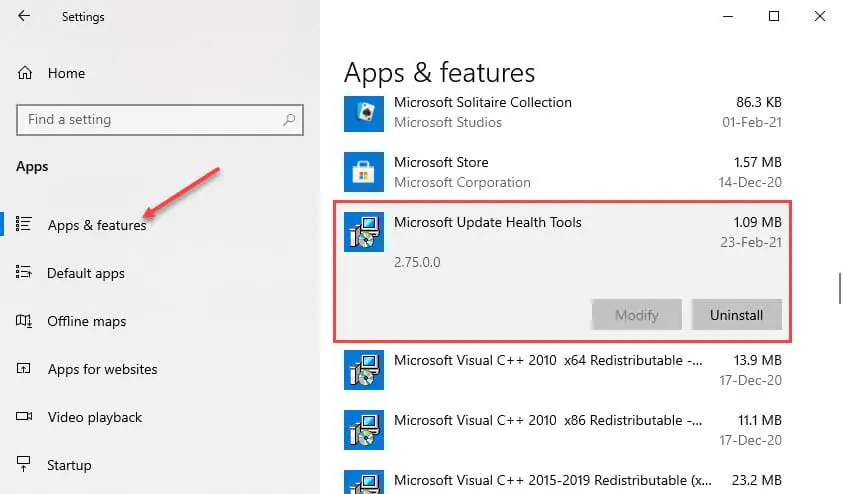The width and height of the screenshot is (843, 494).
Task: Click the 13.9 MB size value
Action: (x=758, y=360)
